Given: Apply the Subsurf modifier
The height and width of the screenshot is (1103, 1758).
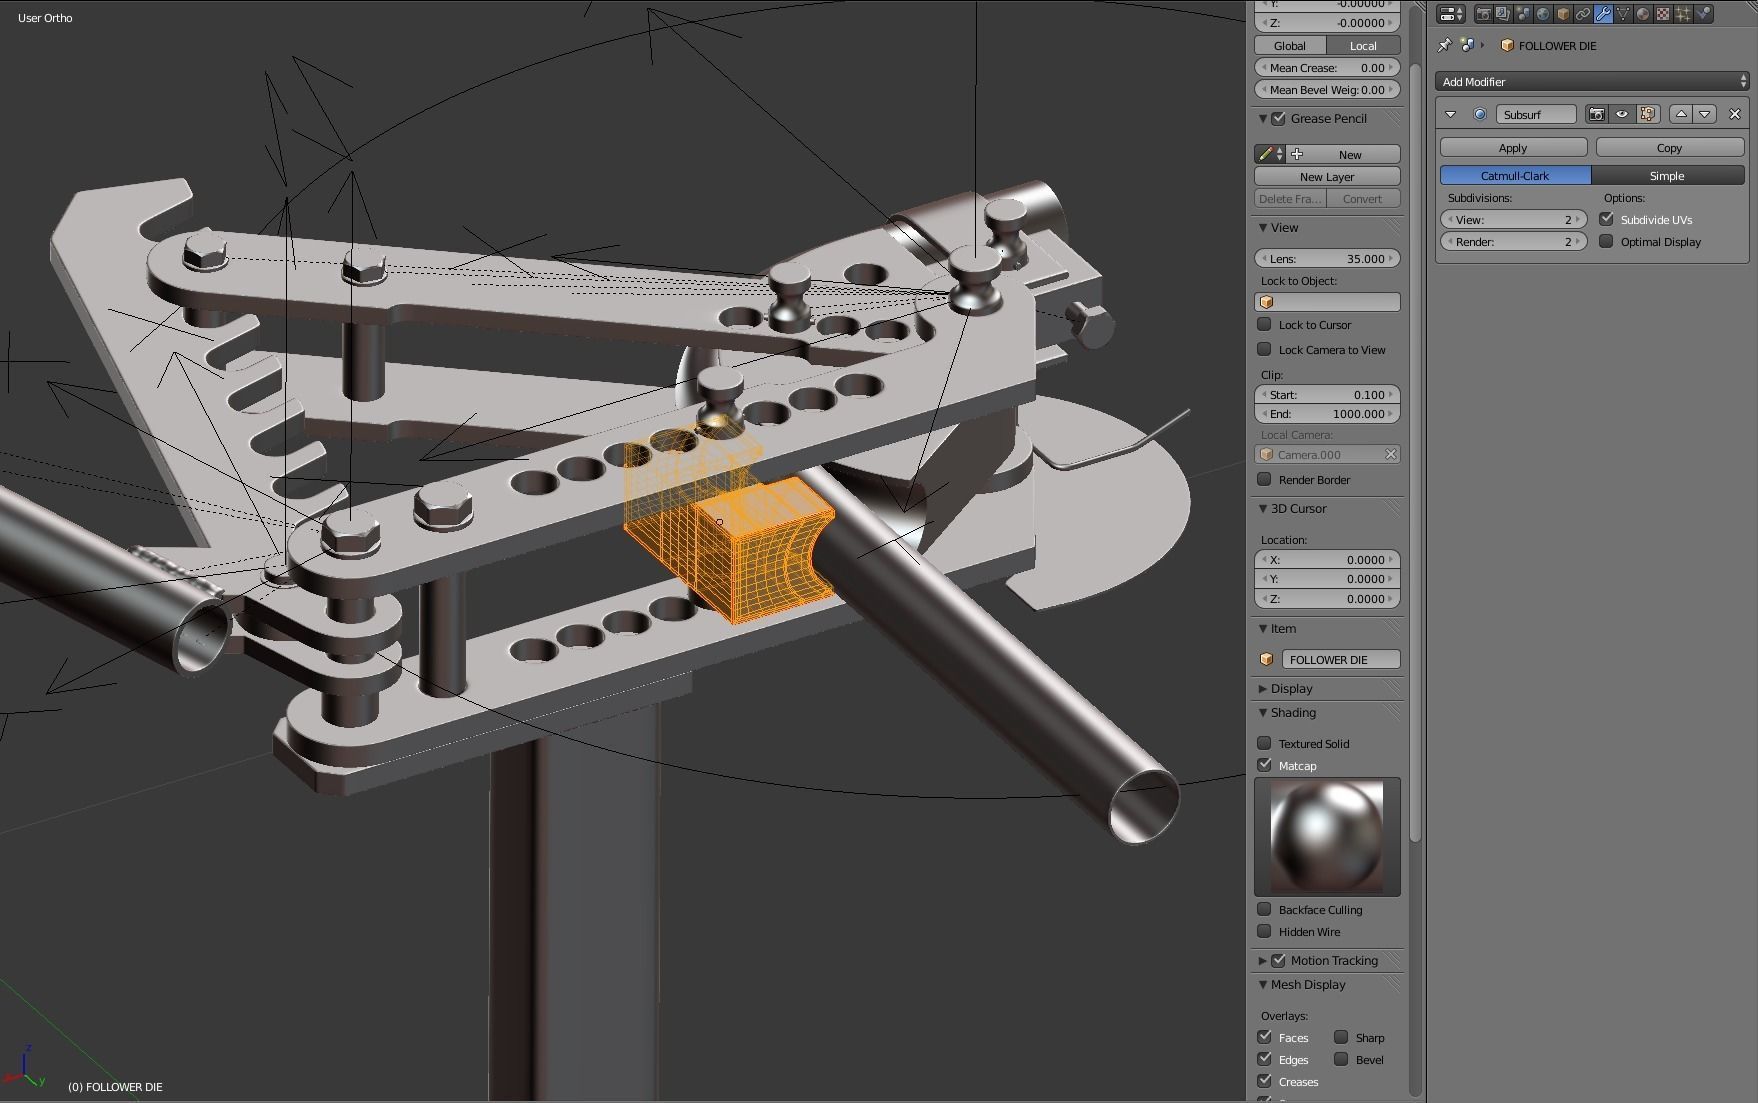Looking at the screenshot, I should 1512,146.
